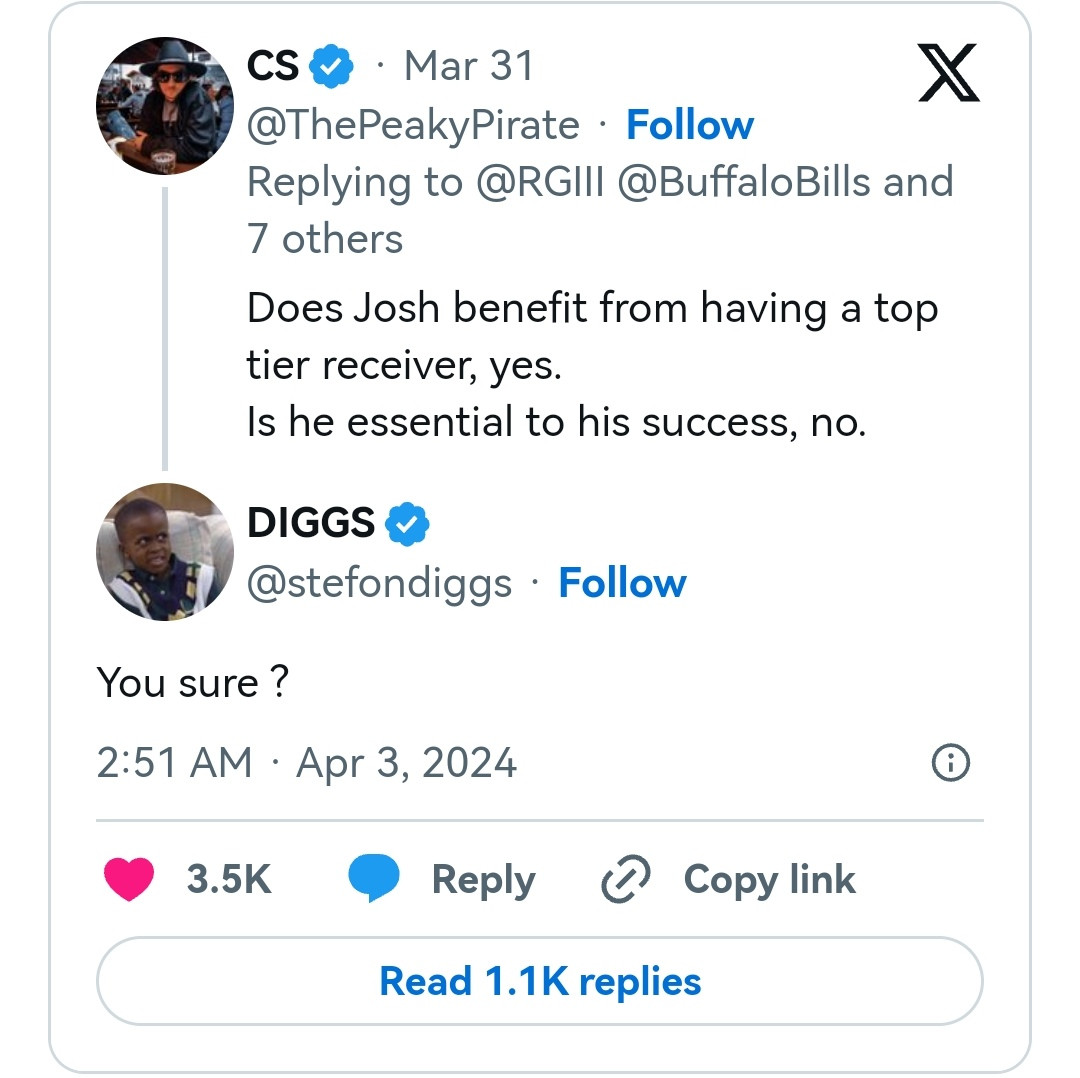Screen dimensions: 1080x1078
Task: Click the Copy link text
Action: tap(769, 880)
